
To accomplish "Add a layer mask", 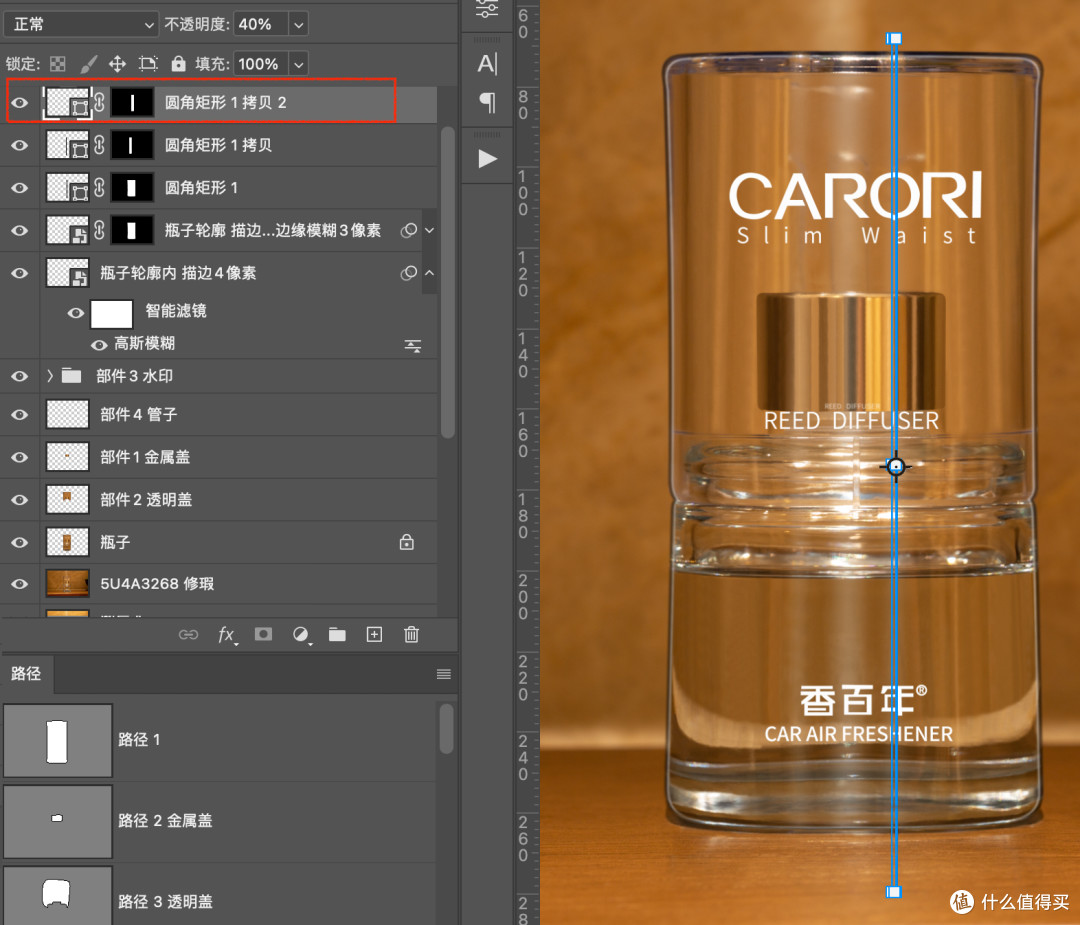I will 263,634.
